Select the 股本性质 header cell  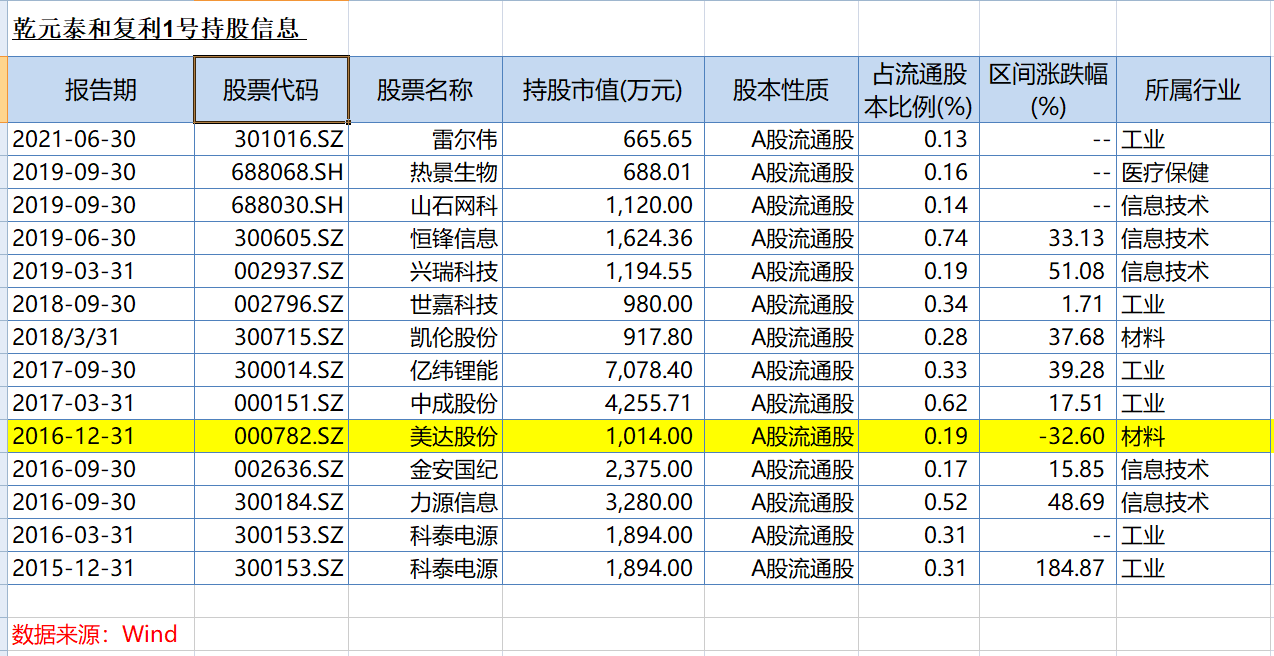[x=781, y=90]
